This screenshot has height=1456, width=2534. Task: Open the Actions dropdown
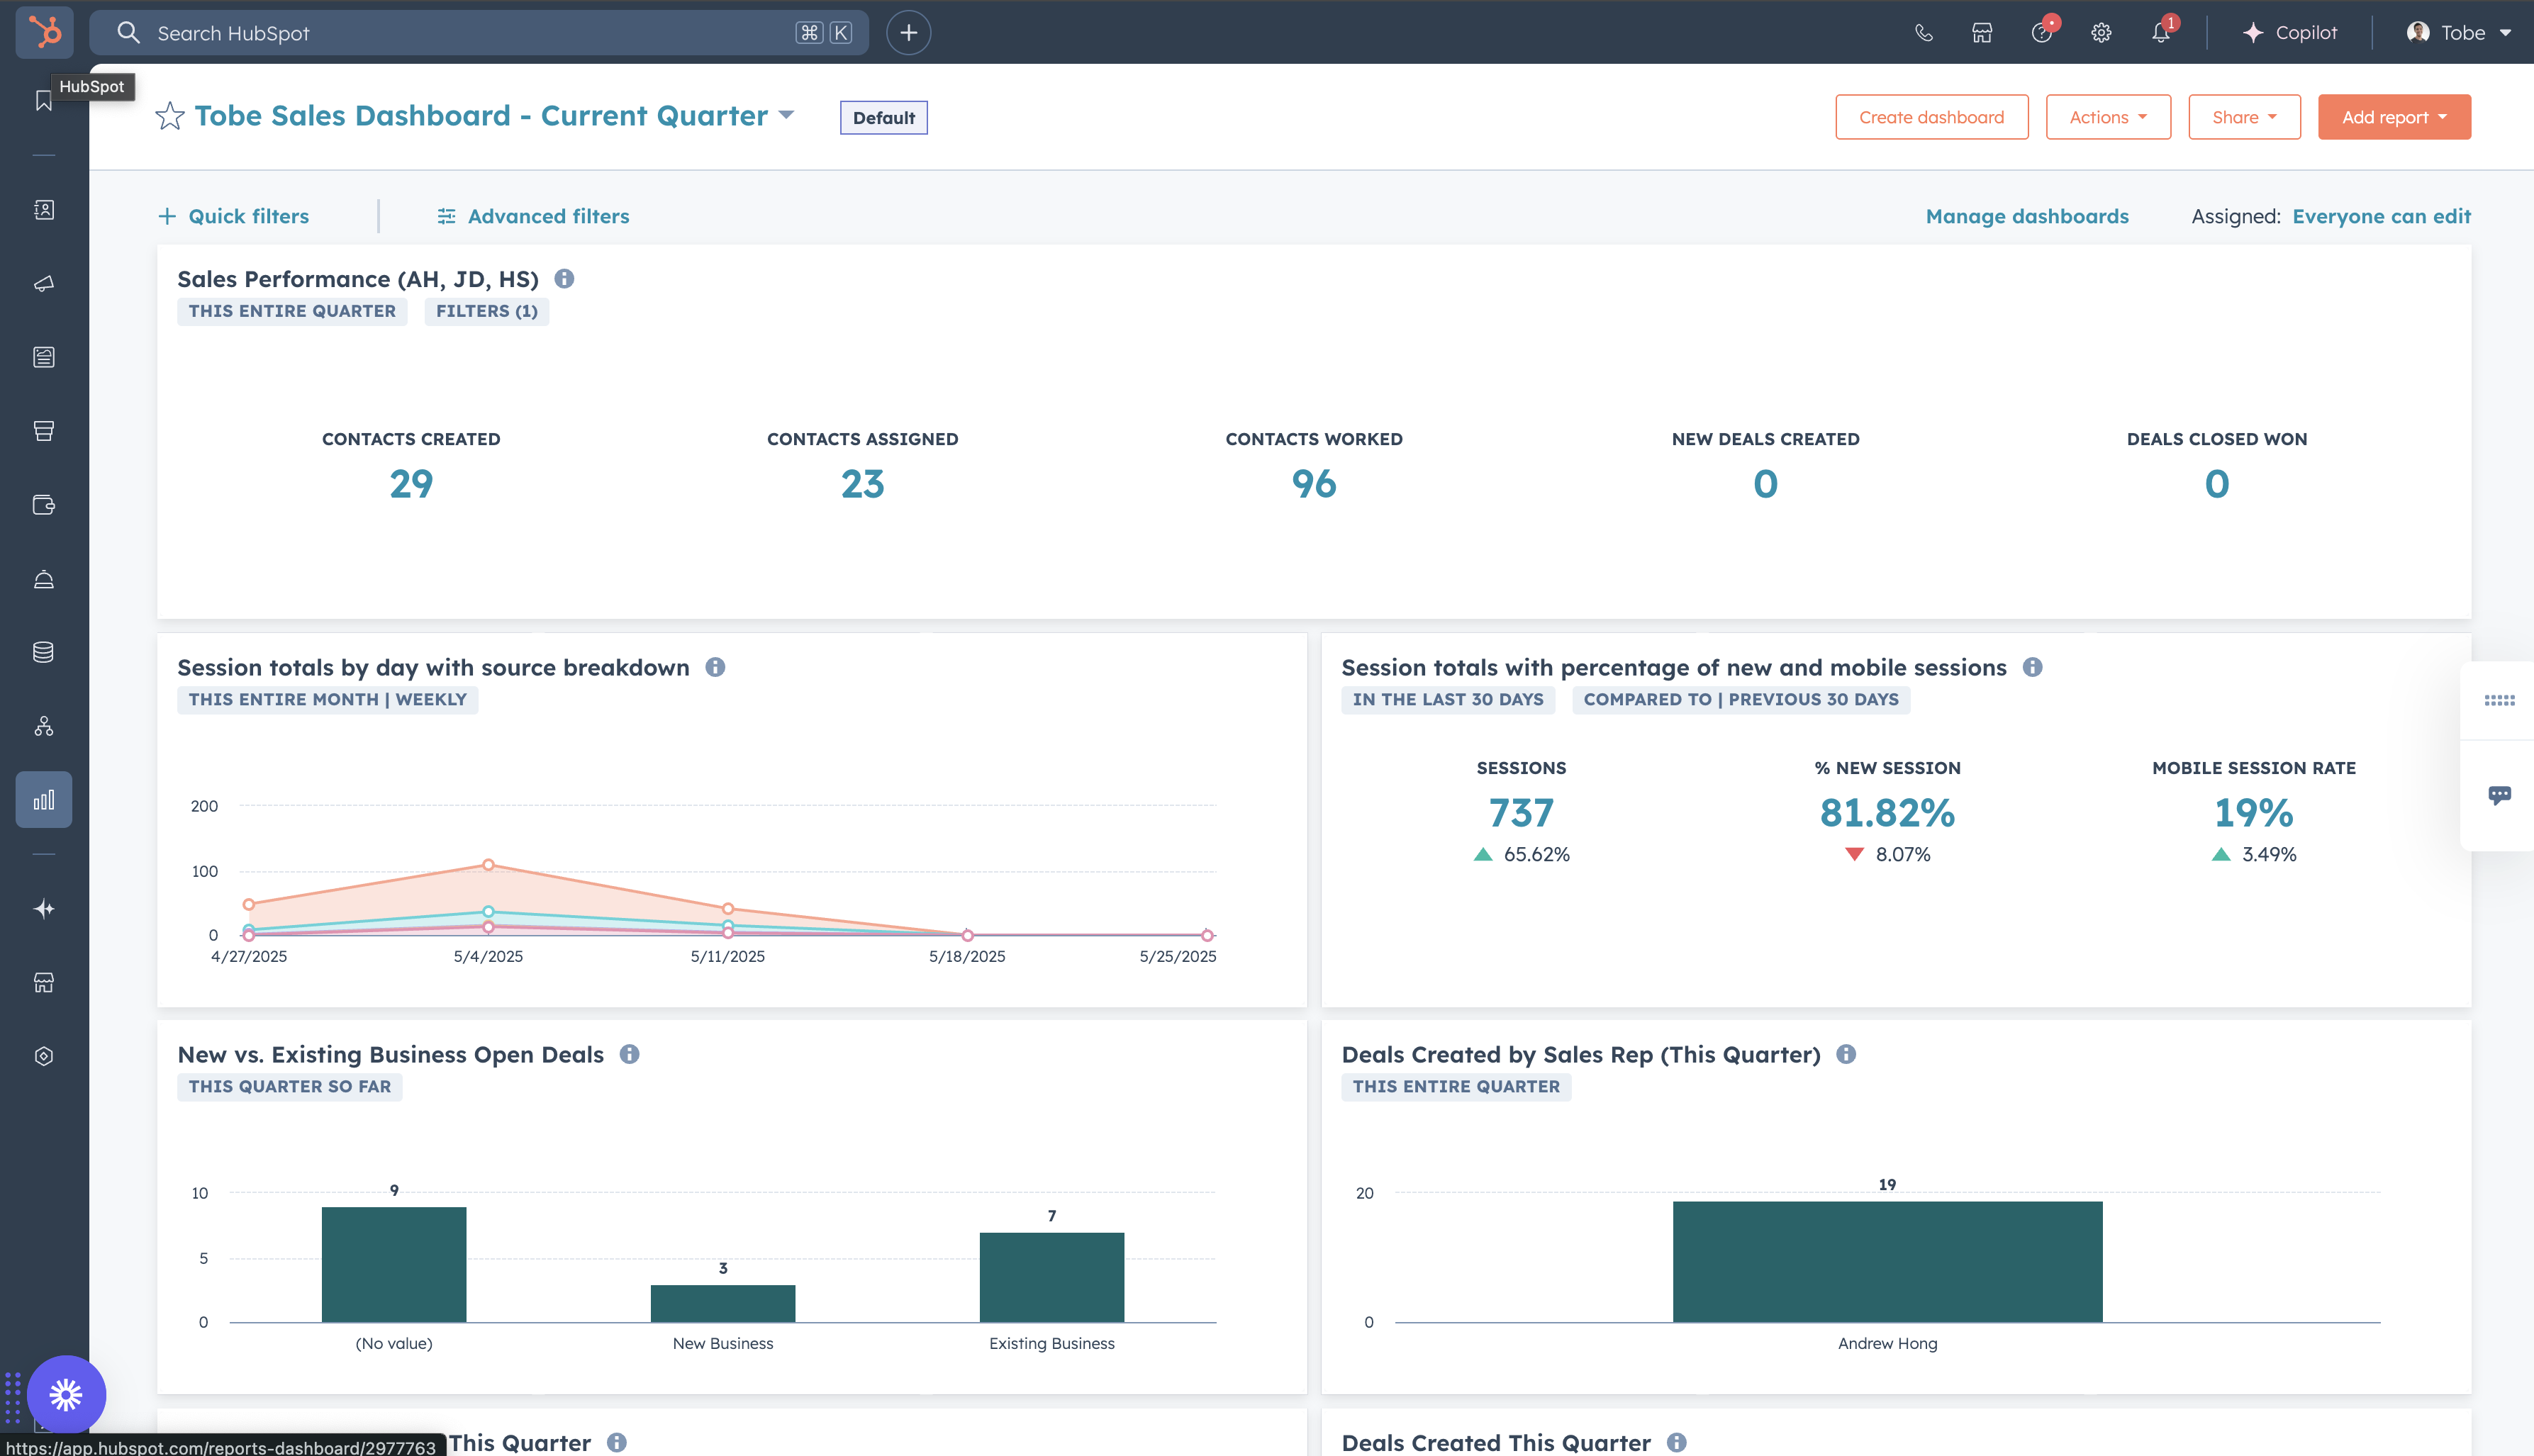tap(2108, 117)
